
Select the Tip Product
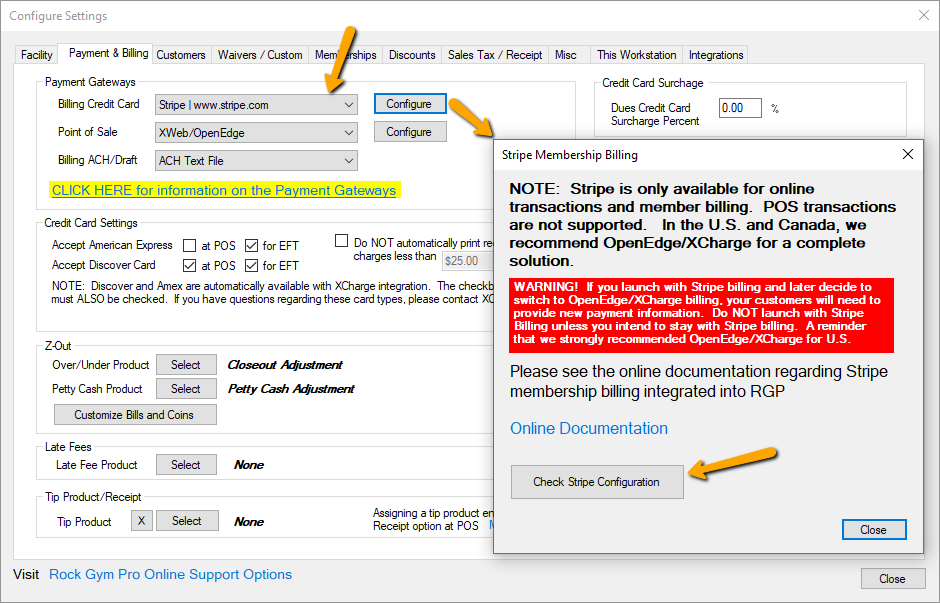(x=187, y=521)
